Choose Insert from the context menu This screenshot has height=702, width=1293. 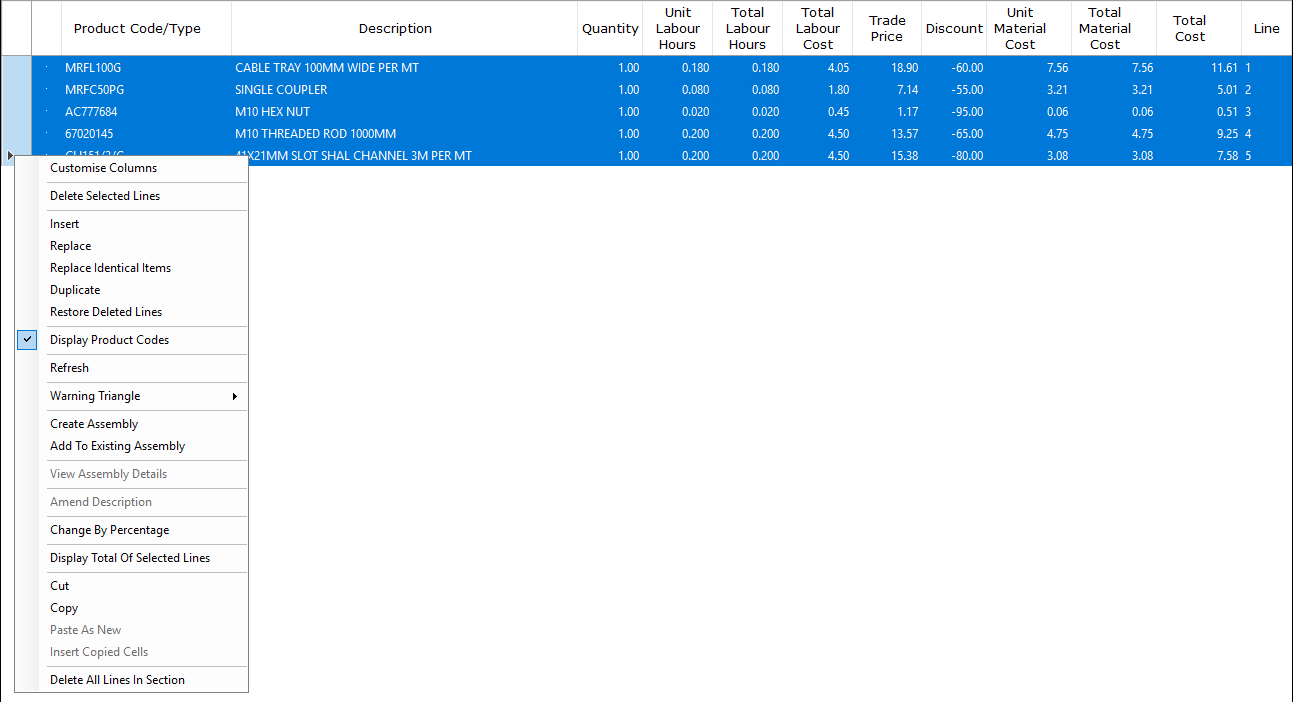tap(64, 224)
